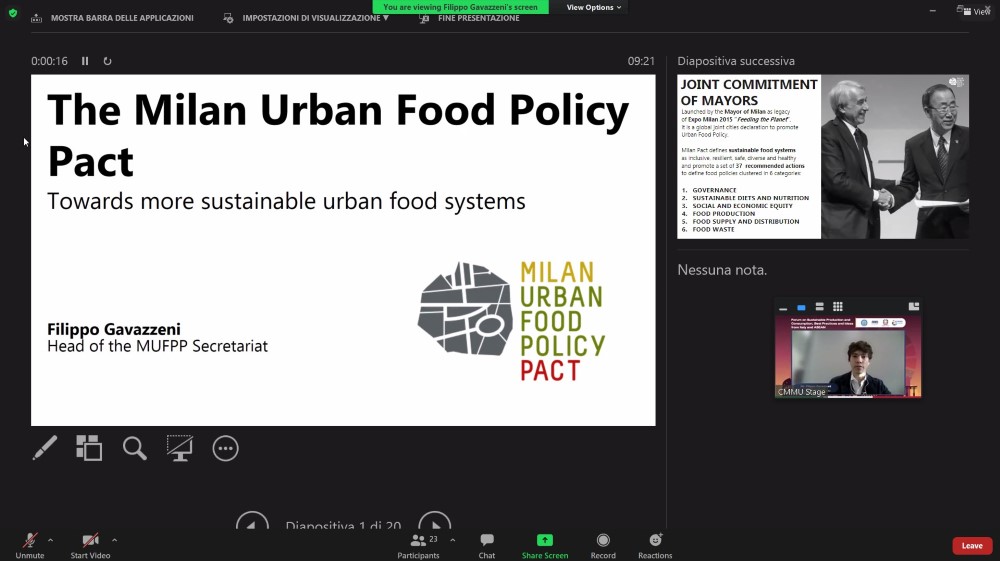
Task: Click the green Share Screen button
Action: point(545,545)
